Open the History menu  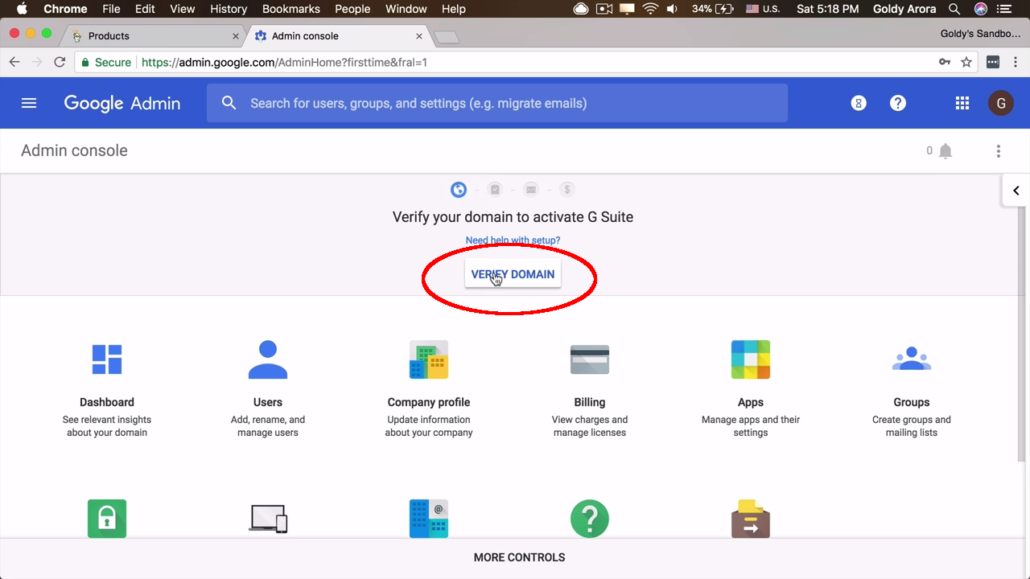(228, 9)
